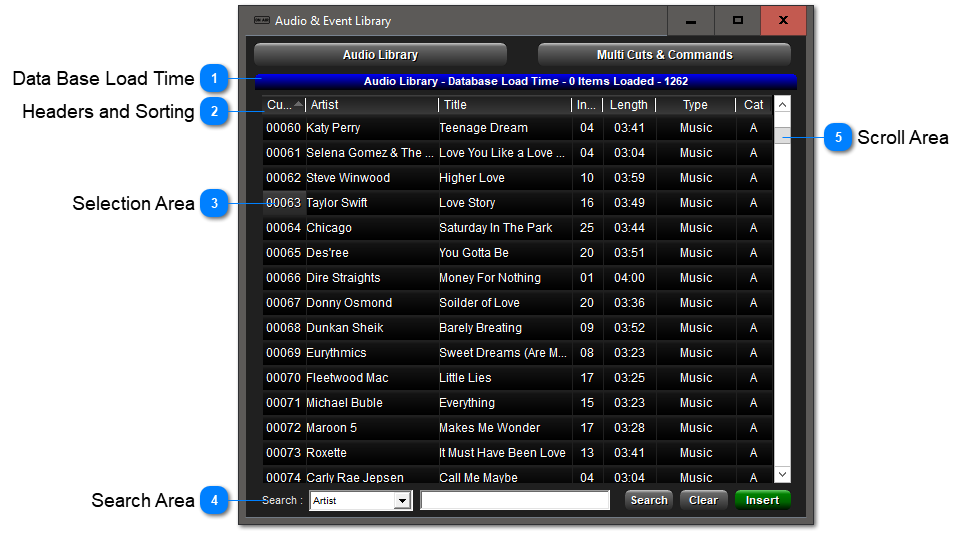Click the blue Database Load Time status bar
This screenshot has height=534, width=965.
(x=526, y=81)
